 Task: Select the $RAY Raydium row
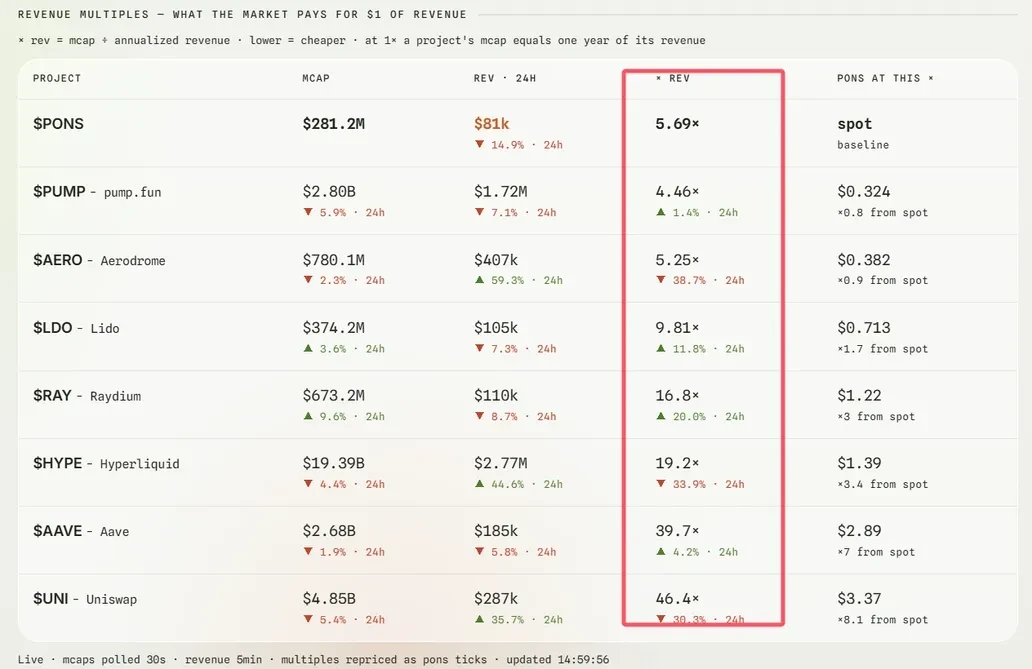coord(518,404)
